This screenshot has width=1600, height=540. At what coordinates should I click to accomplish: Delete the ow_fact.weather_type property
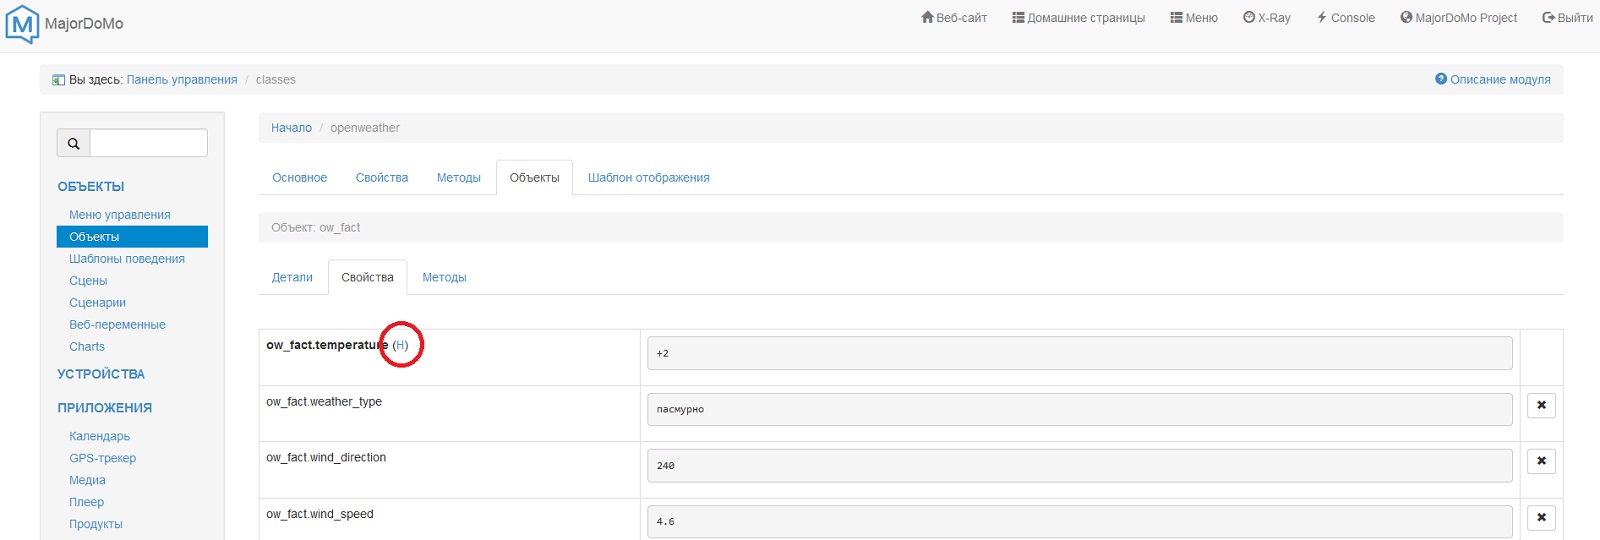coord(1541,405)
